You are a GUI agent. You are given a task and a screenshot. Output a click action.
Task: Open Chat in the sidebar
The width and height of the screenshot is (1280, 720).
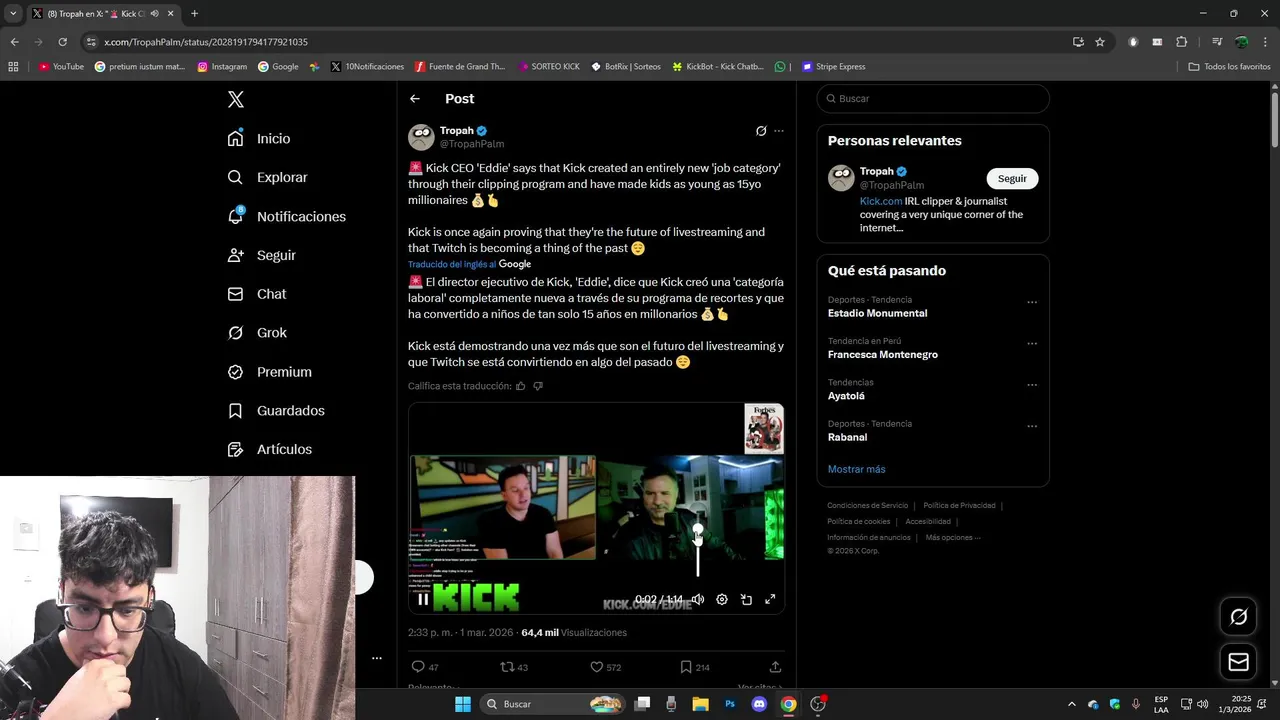[x=256, y=294]
